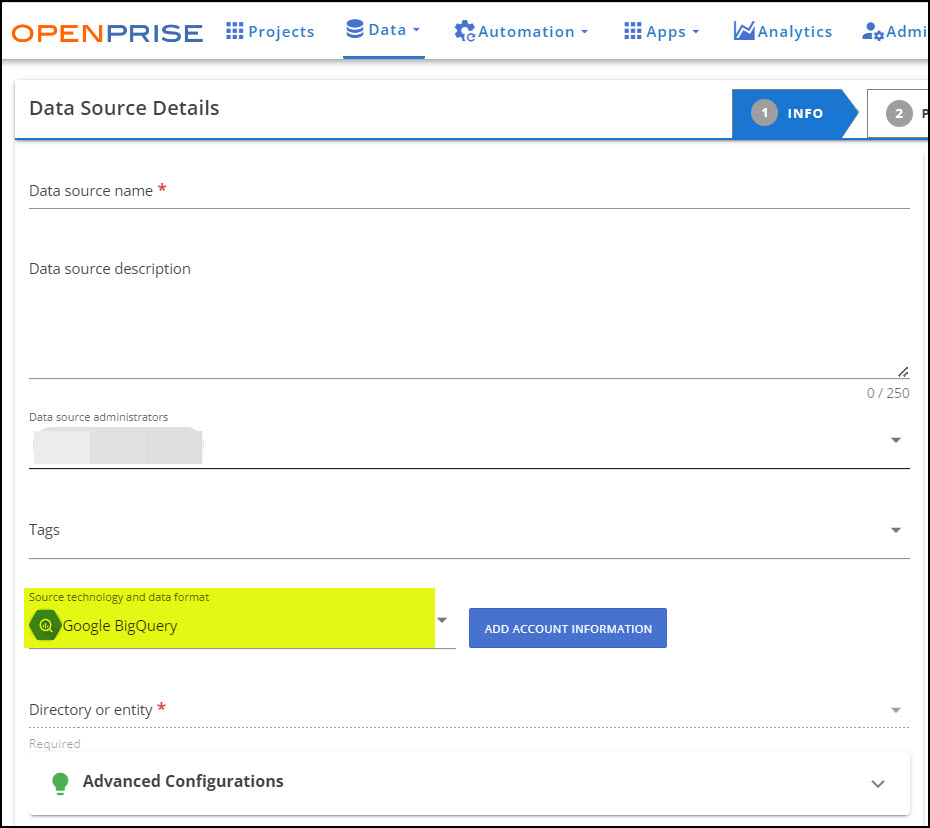
Task: Go to wizard step 2
Action: (899, 113)
